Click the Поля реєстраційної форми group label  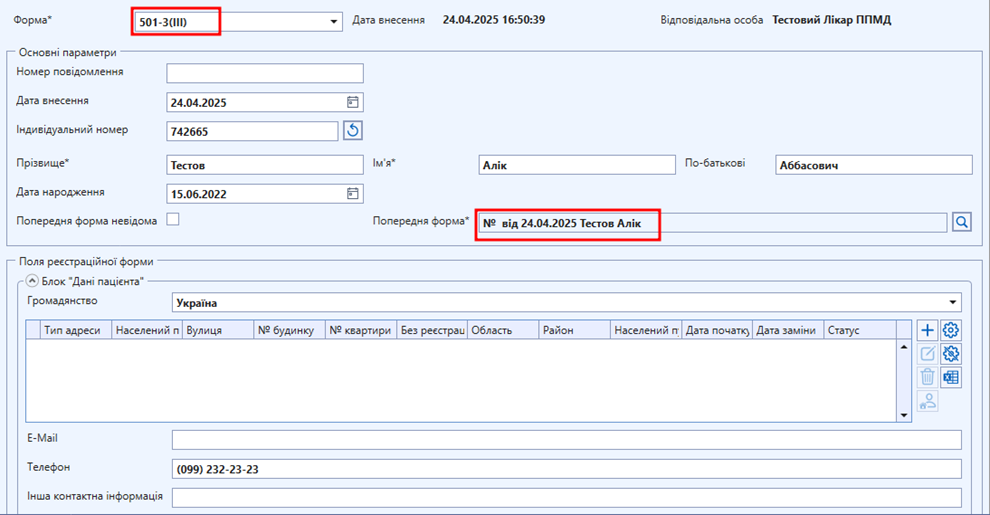pyautogui.click(x=86, y=261)
